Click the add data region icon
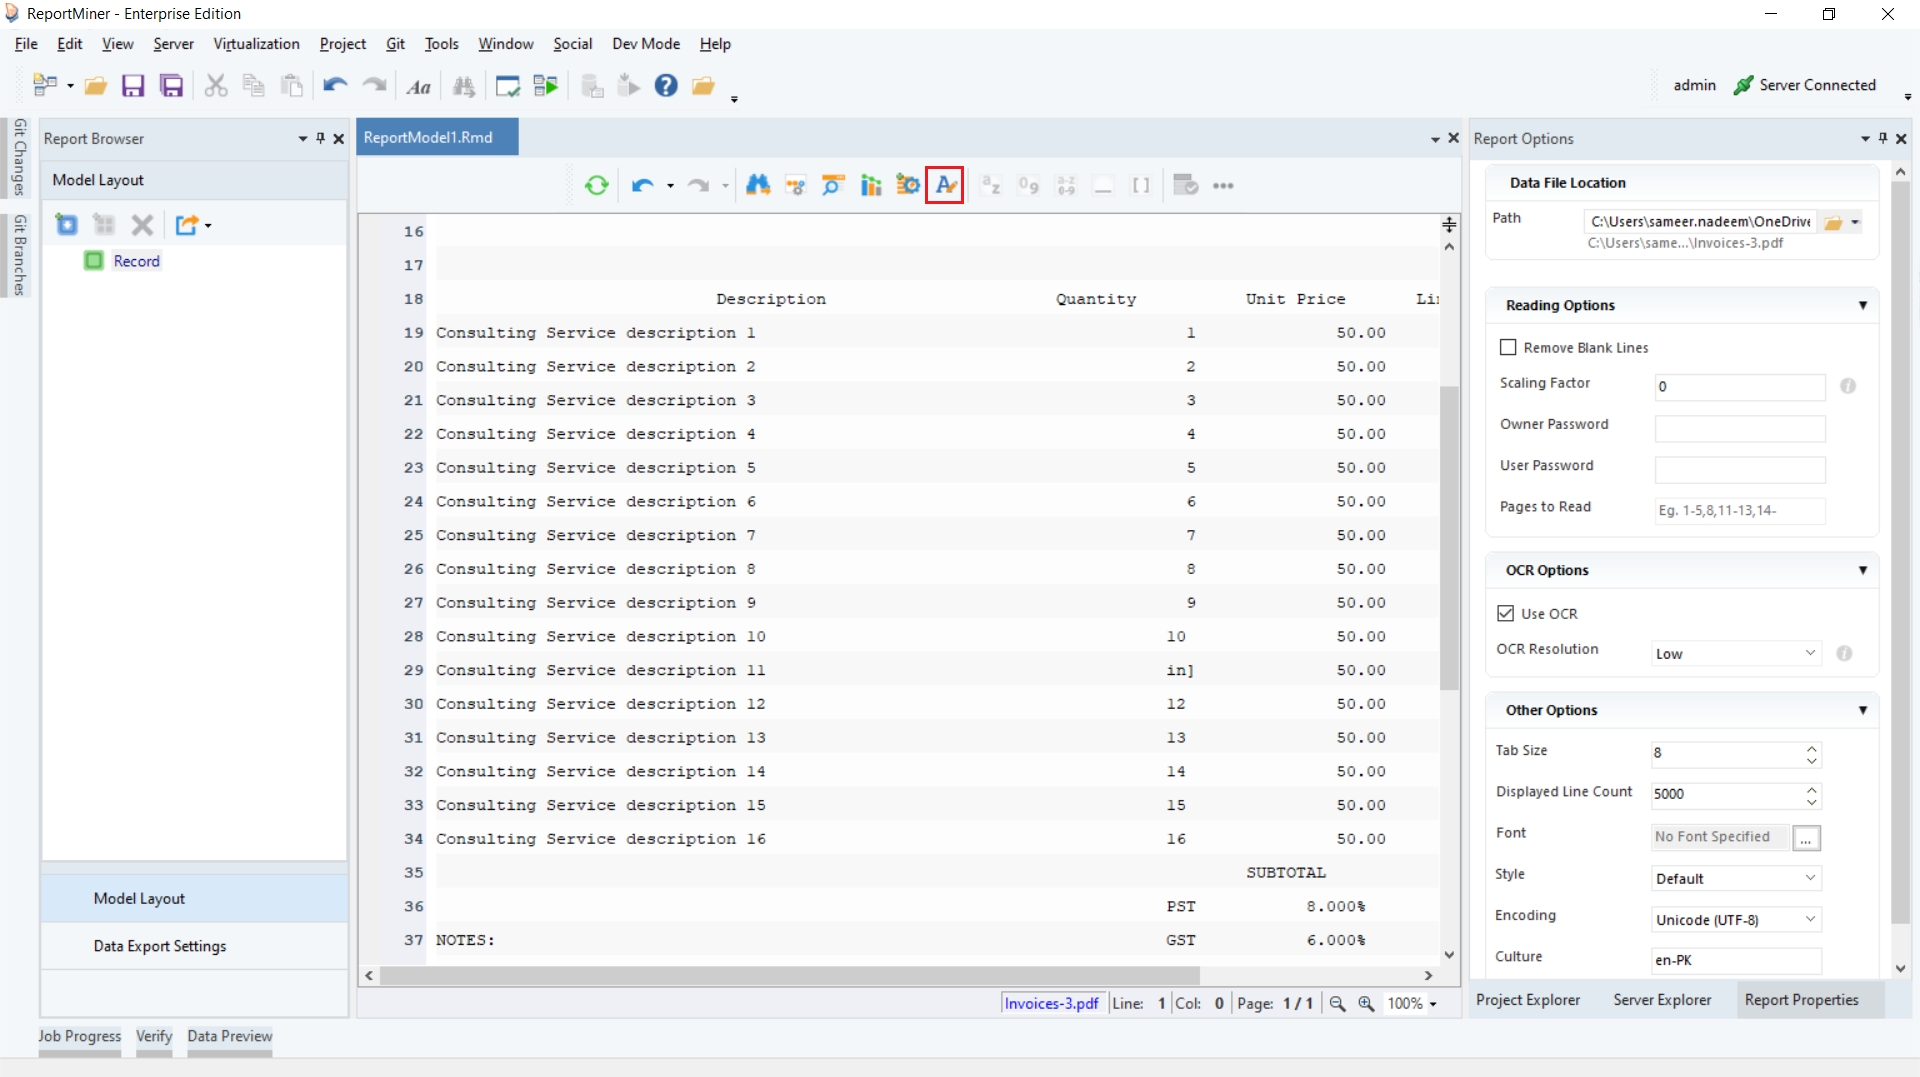Viewport: 1920px width, 1077px height. point(67,225)
